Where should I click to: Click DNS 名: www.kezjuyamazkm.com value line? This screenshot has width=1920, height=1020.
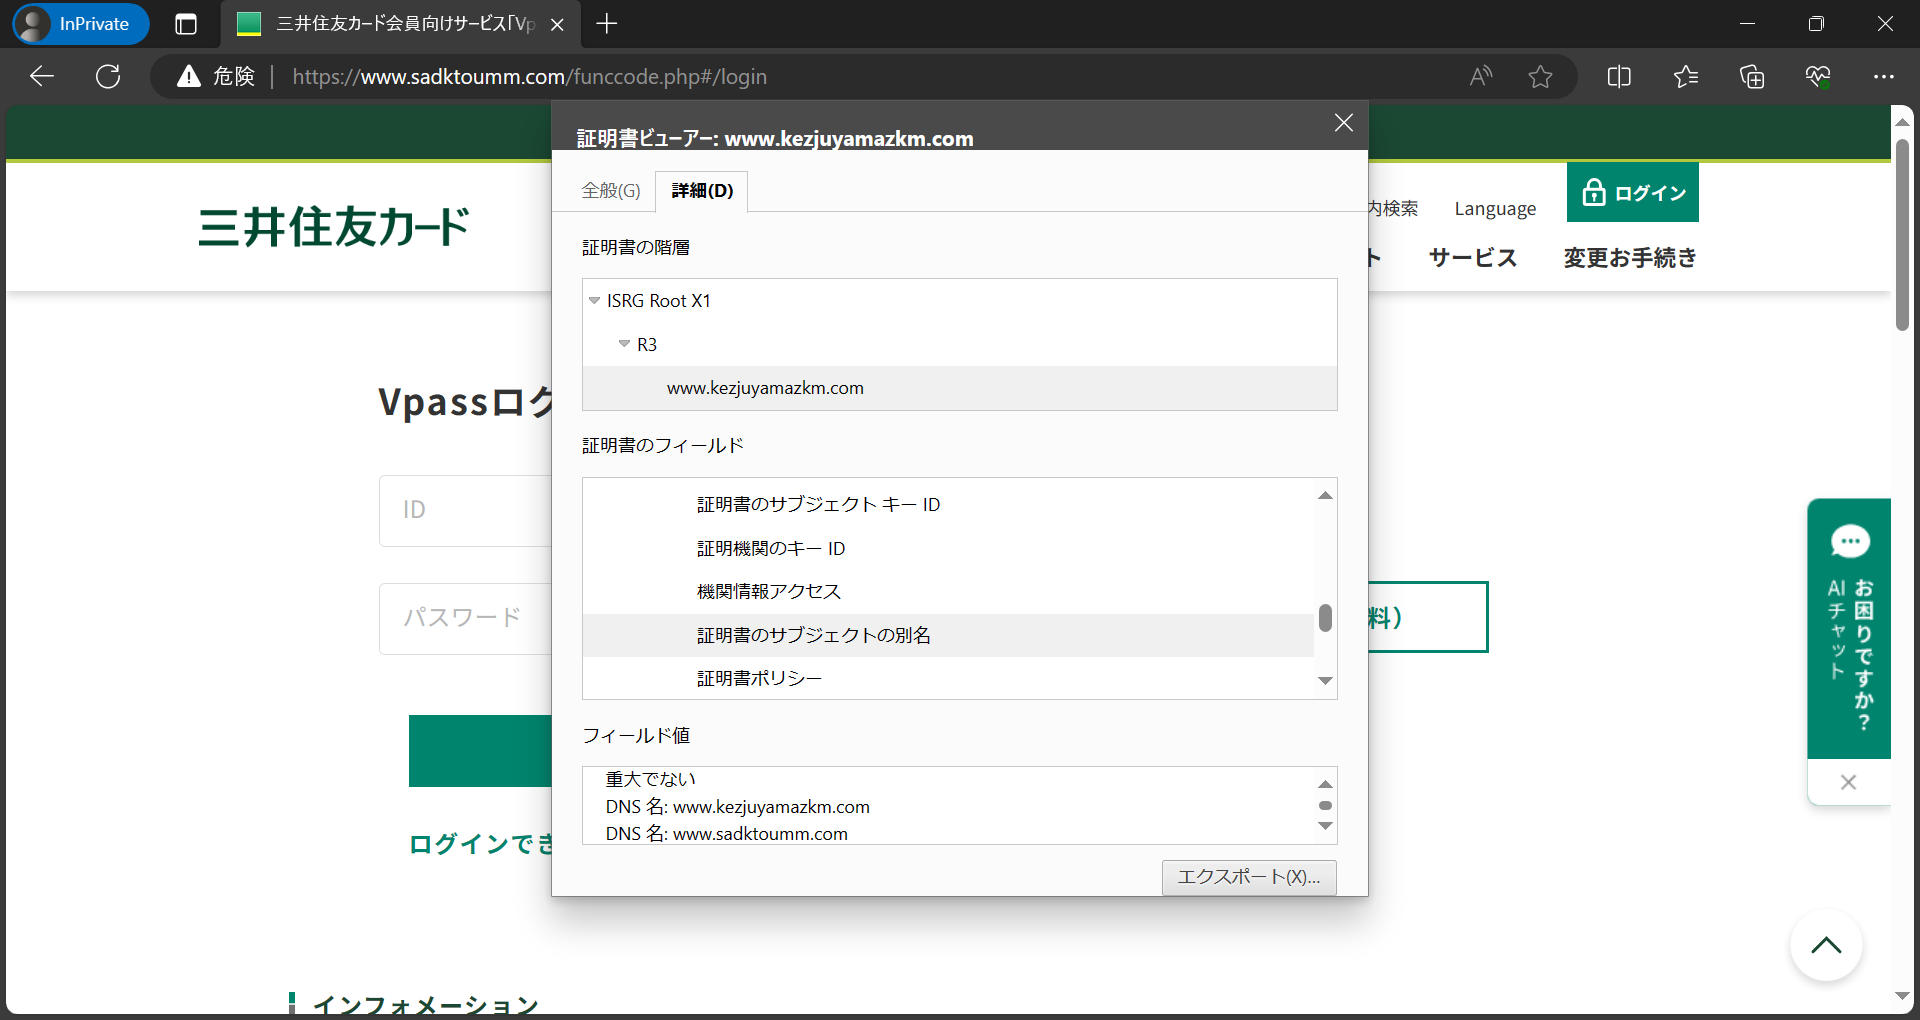[737, 807]
